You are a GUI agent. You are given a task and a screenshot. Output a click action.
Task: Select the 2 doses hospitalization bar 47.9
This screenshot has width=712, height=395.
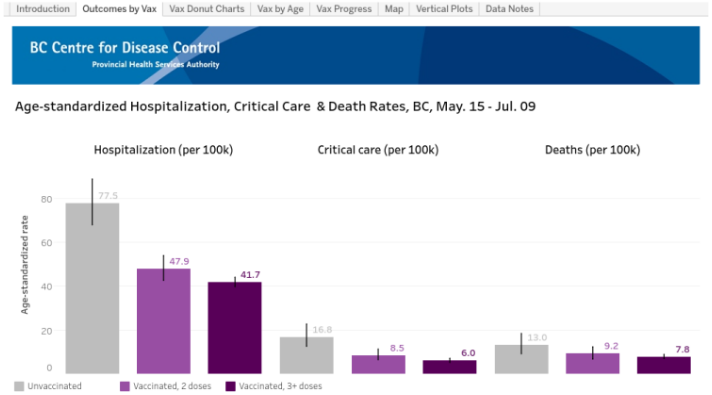point(163,321)
